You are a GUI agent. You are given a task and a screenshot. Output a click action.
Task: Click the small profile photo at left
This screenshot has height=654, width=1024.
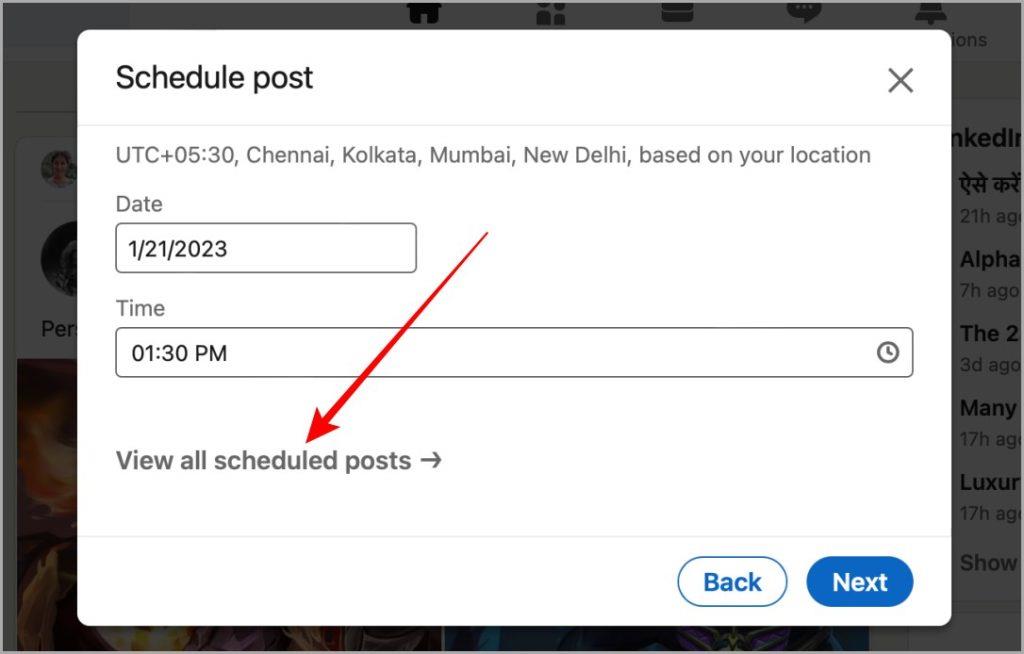pyautogui.click(x=59, y=169)
